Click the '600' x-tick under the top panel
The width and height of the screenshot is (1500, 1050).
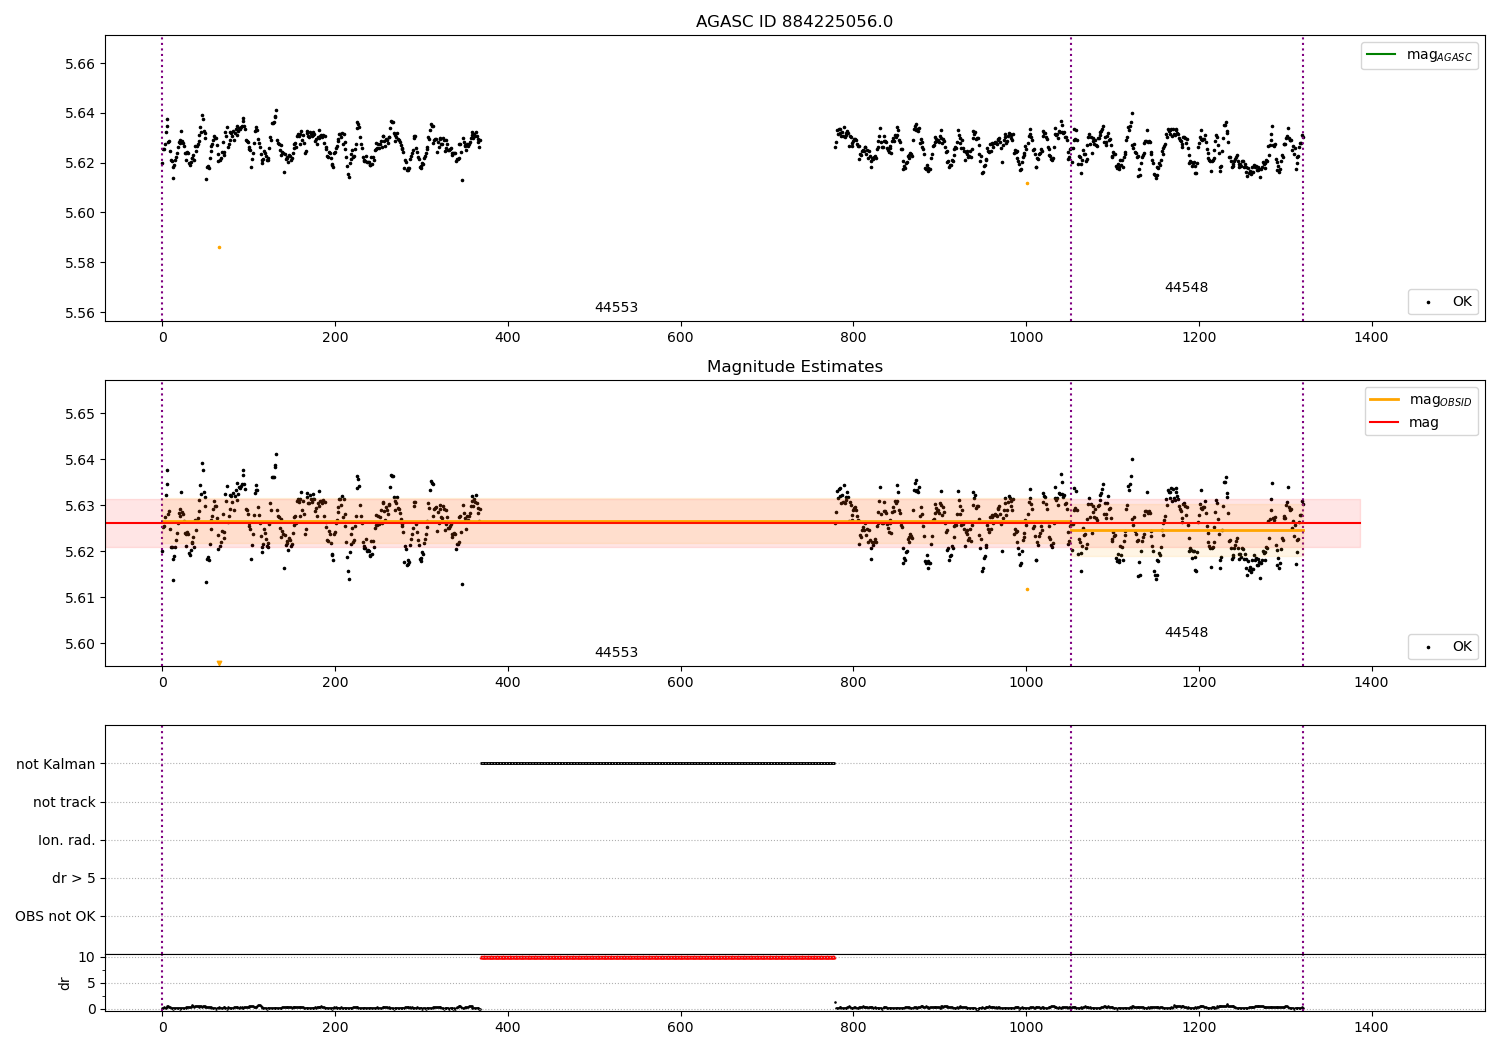(x=680, y=337)
